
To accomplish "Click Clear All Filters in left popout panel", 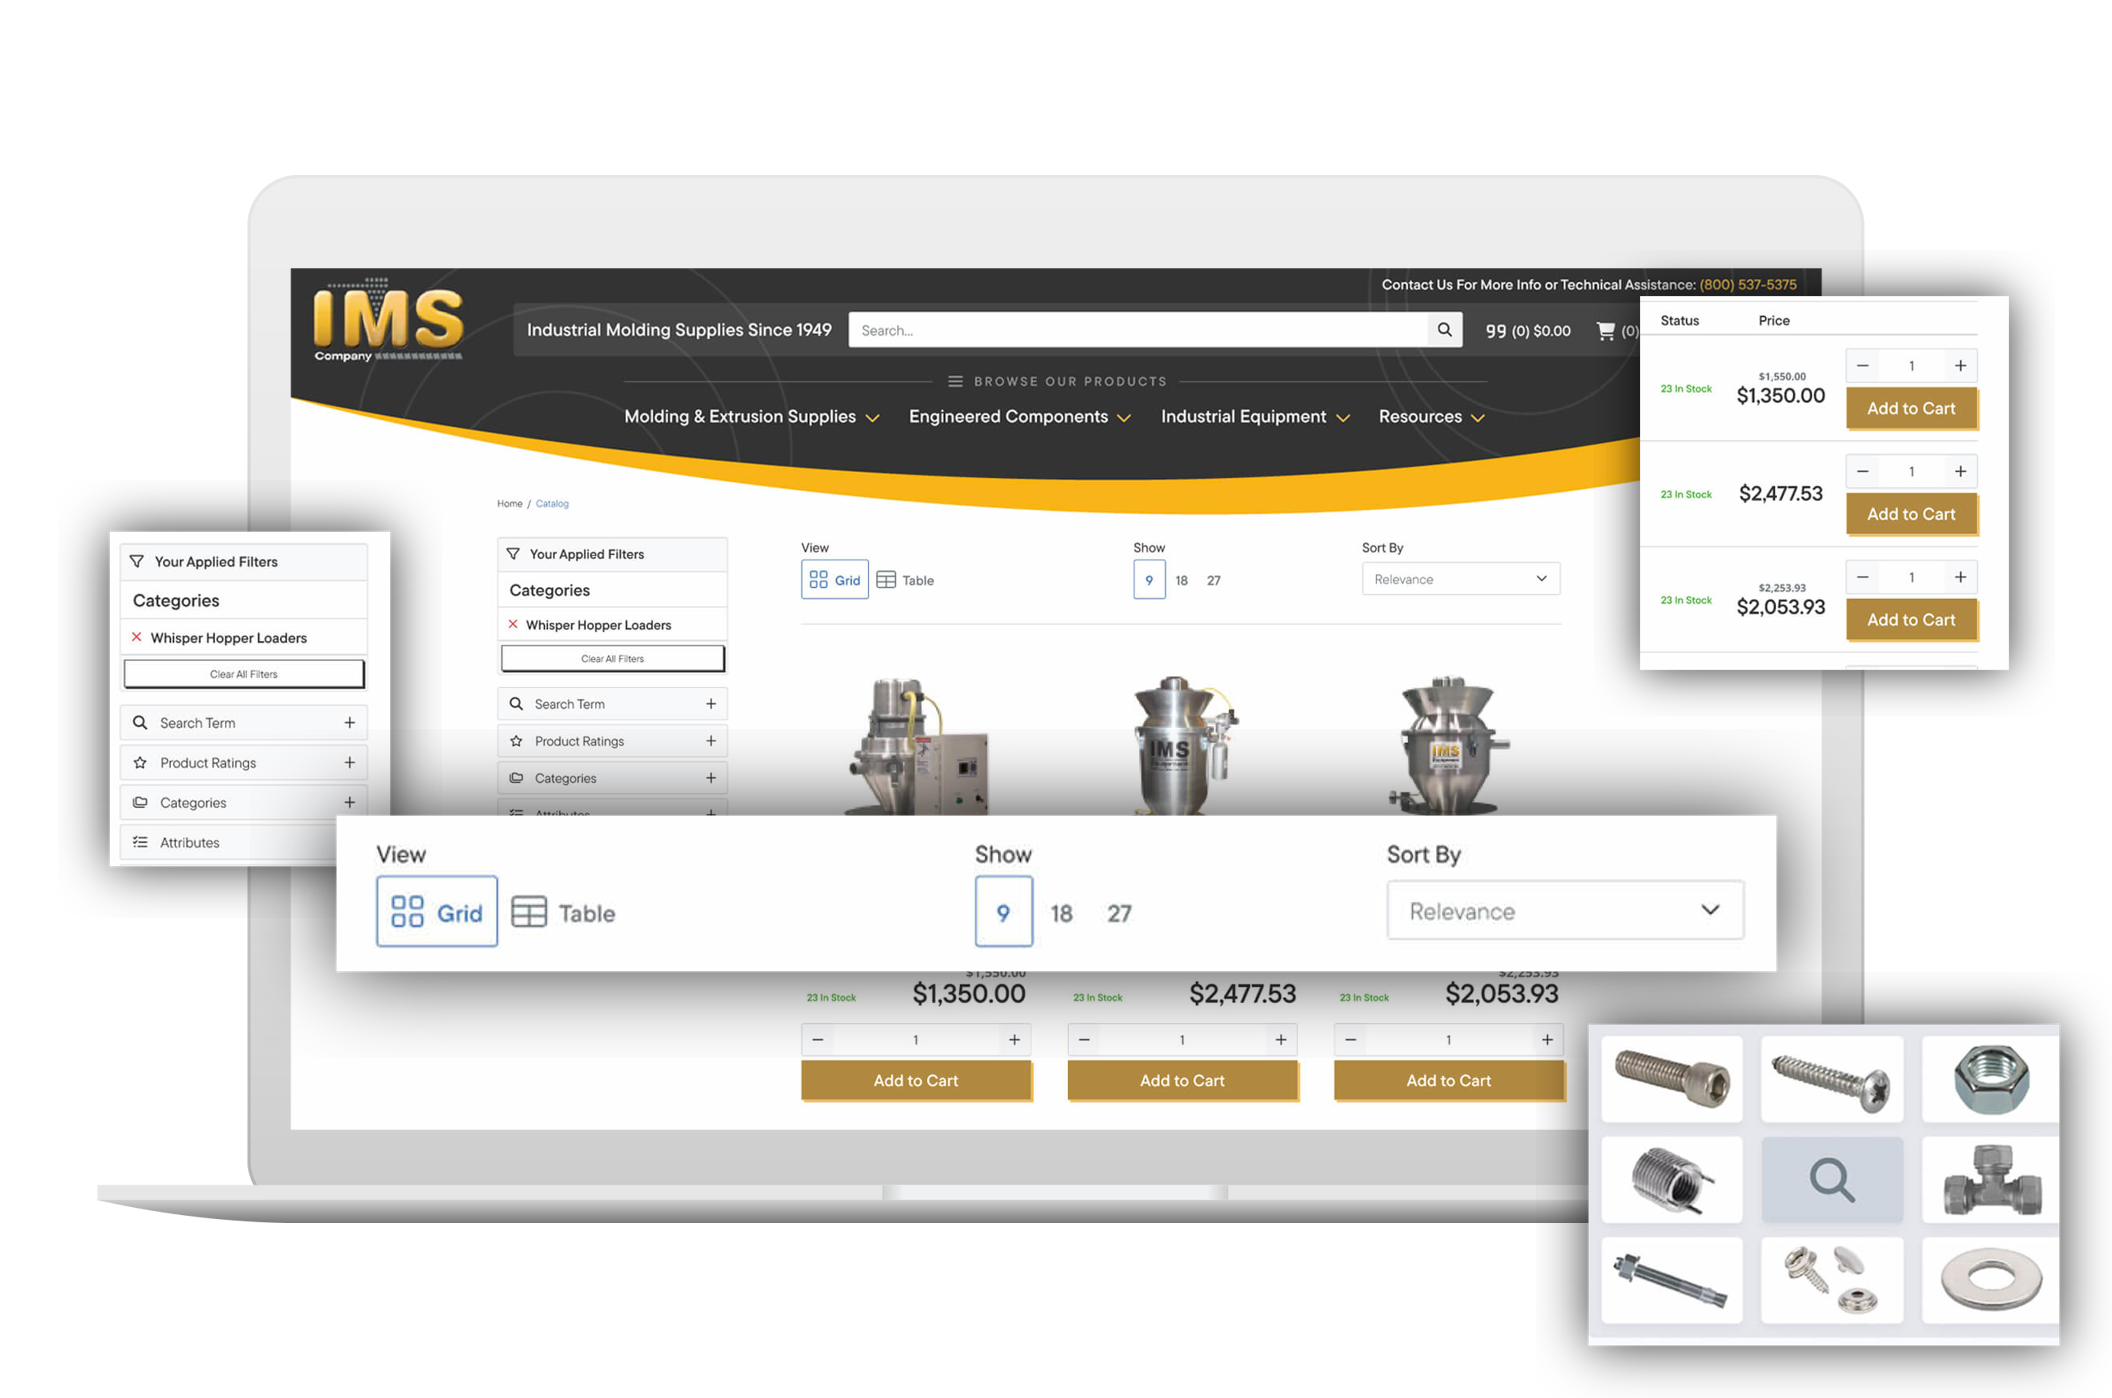I will click(x=244, y=674).
